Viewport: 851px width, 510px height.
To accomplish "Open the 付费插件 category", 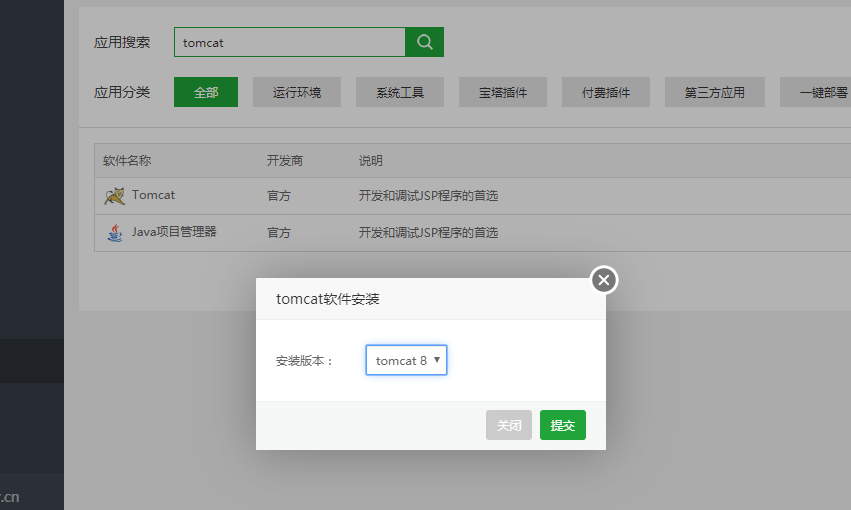I will coord(606,92).
